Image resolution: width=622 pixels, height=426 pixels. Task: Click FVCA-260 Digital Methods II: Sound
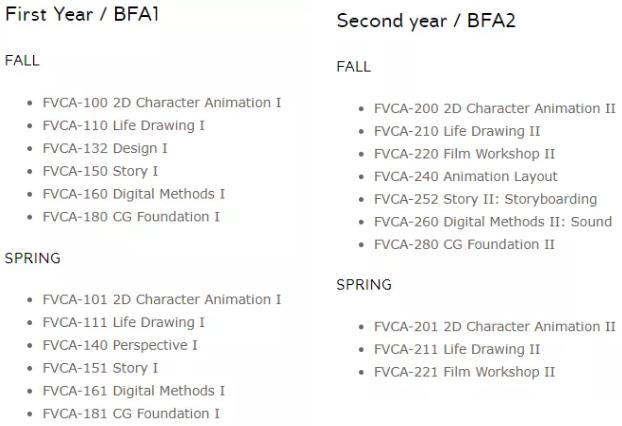click(x=493, y=222)
